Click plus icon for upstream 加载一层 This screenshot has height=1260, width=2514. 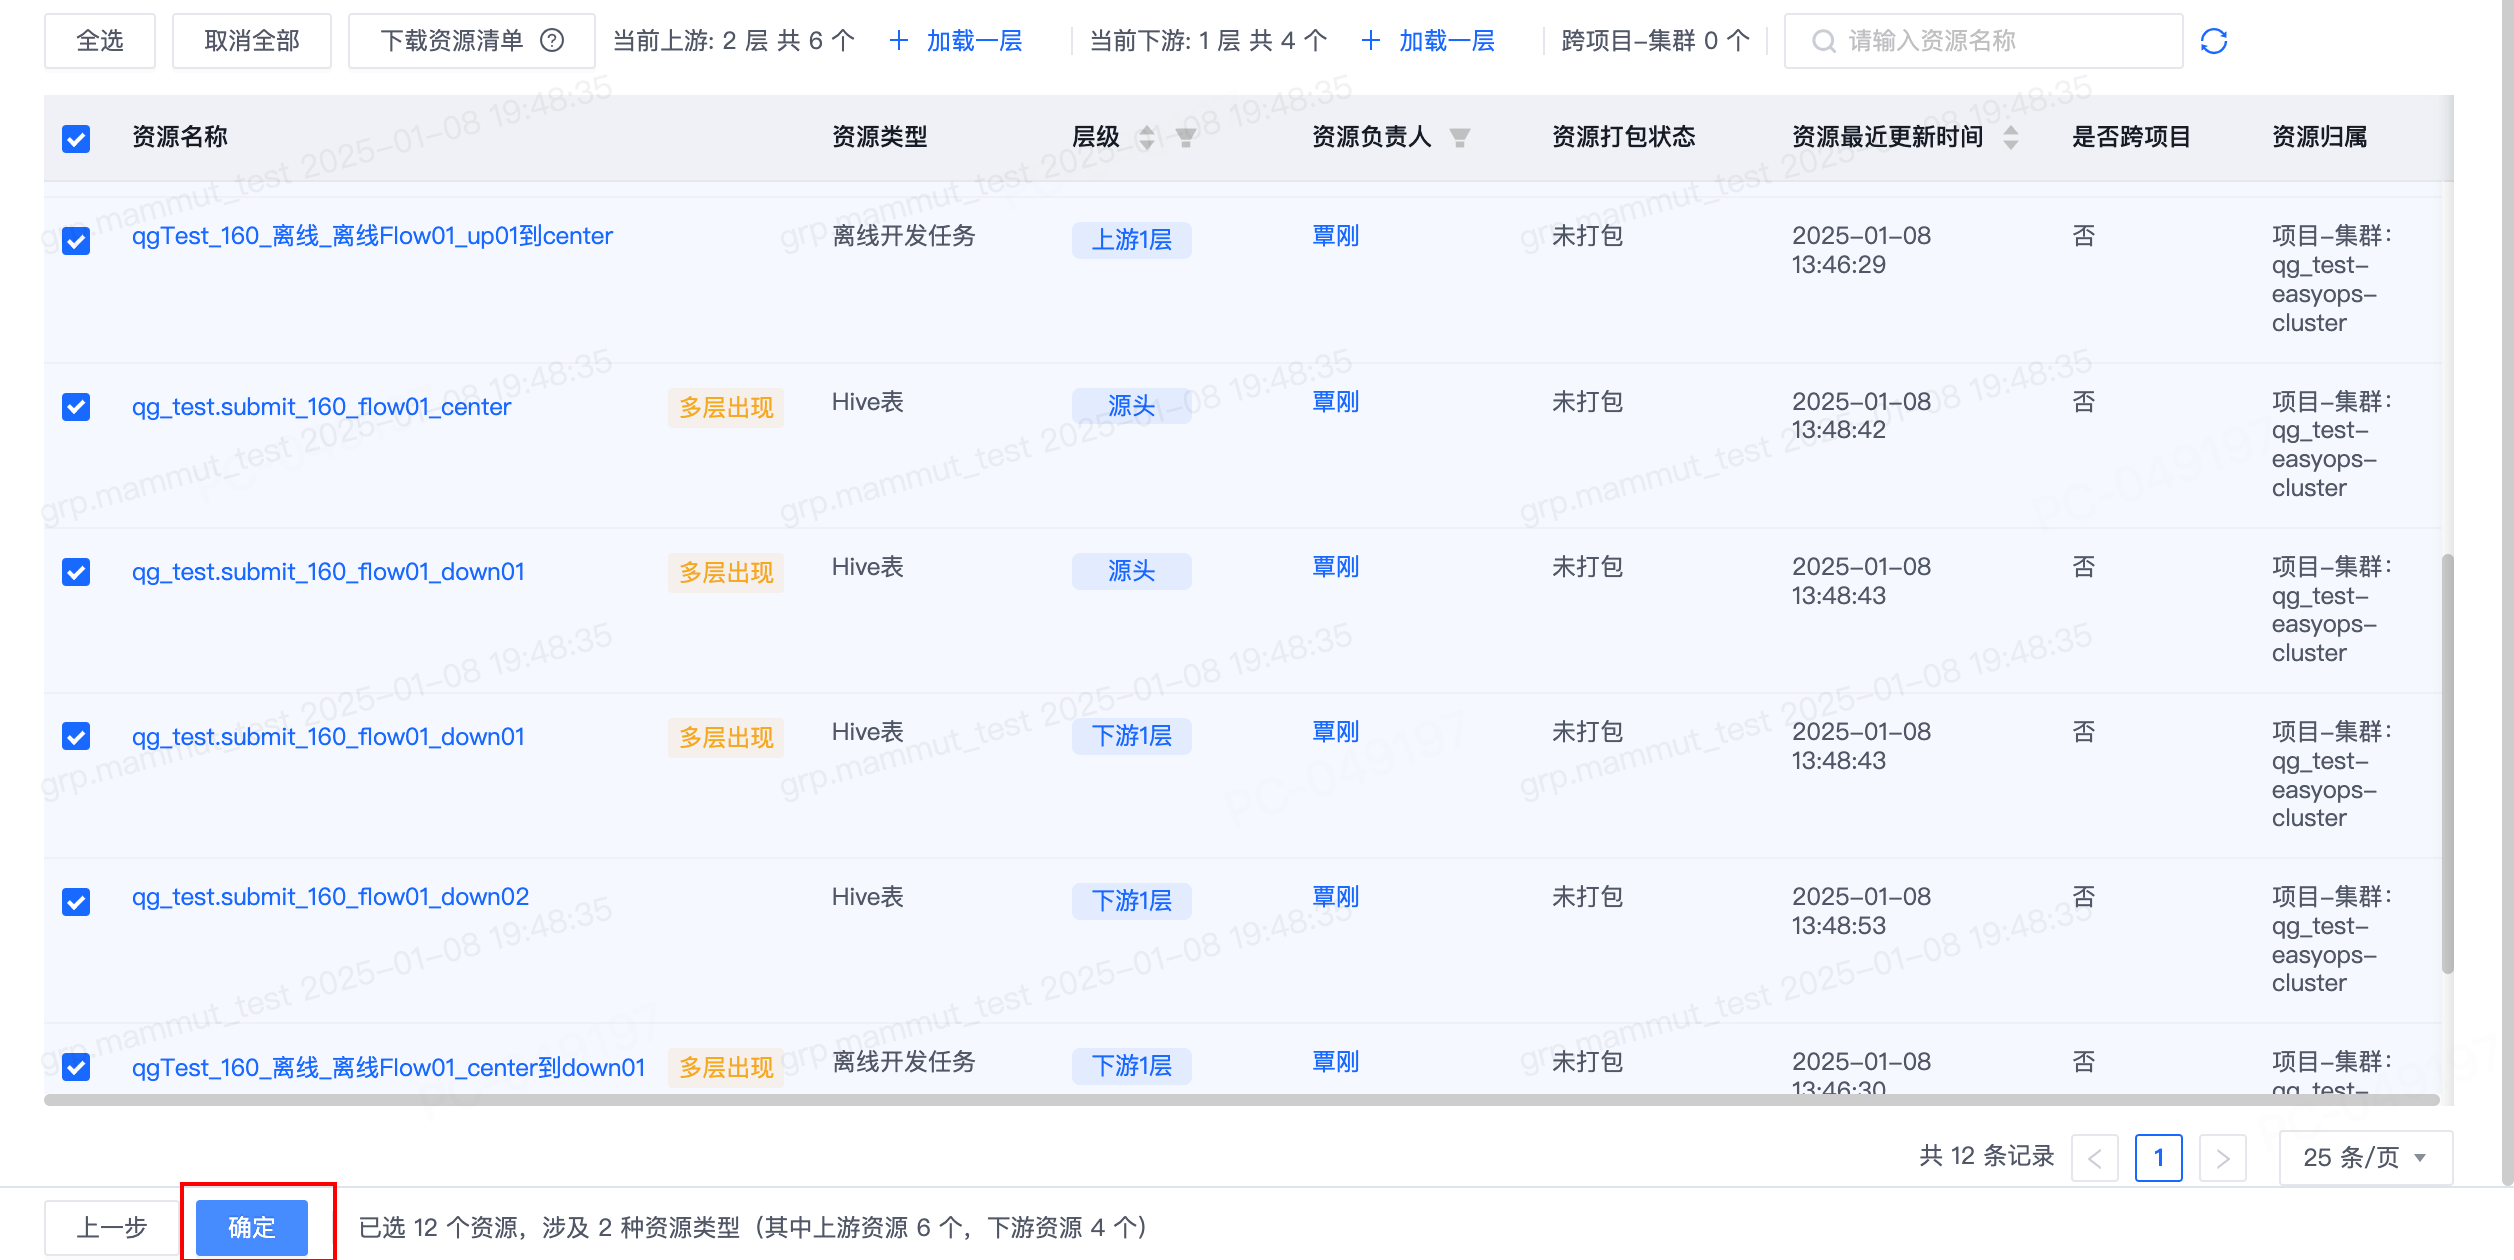click(x=899, y=41)
